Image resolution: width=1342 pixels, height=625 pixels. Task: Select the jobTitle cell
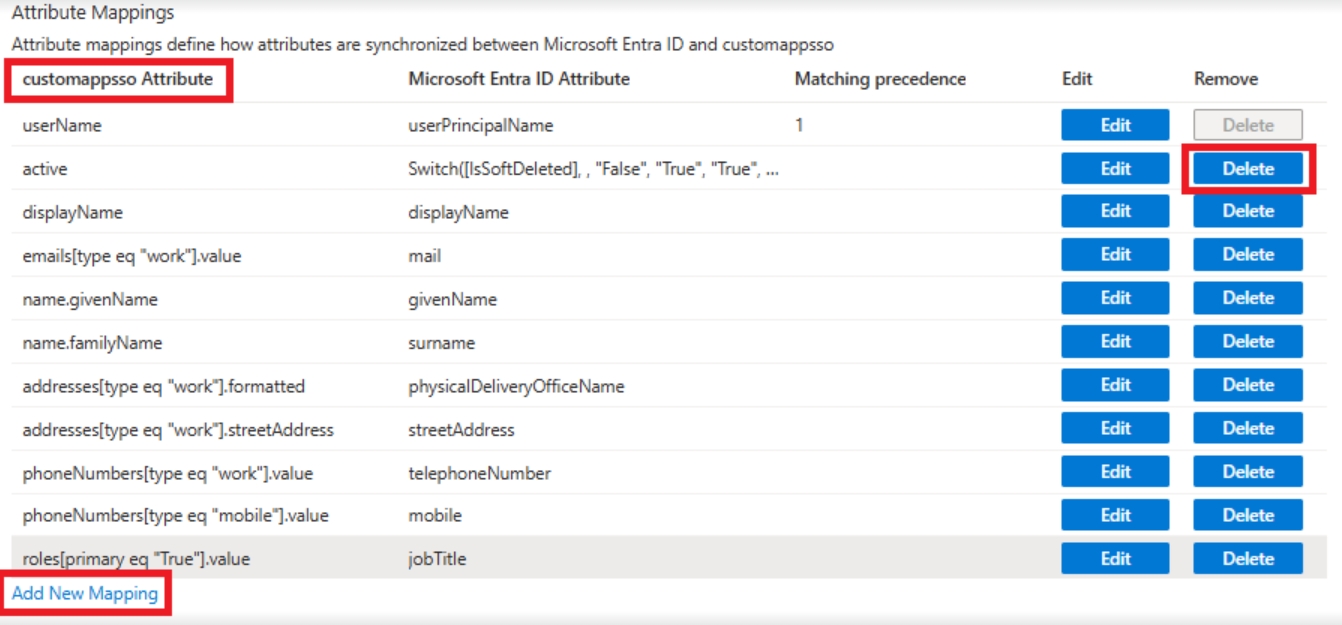(438, 560)
